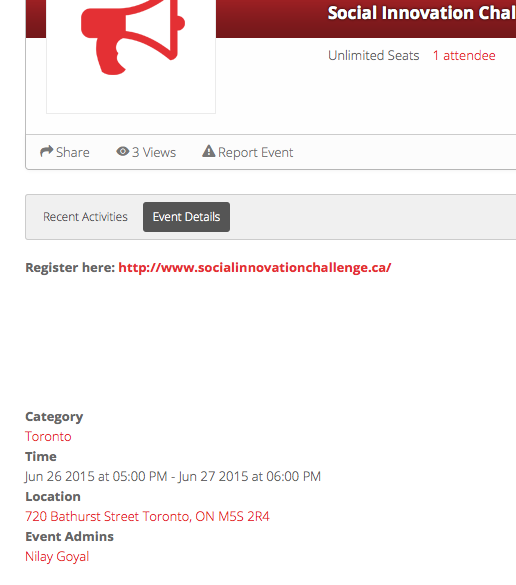This screenshot has height=585, width=516.
Task: Select the Event Details tab
Action: coord(186,217)
